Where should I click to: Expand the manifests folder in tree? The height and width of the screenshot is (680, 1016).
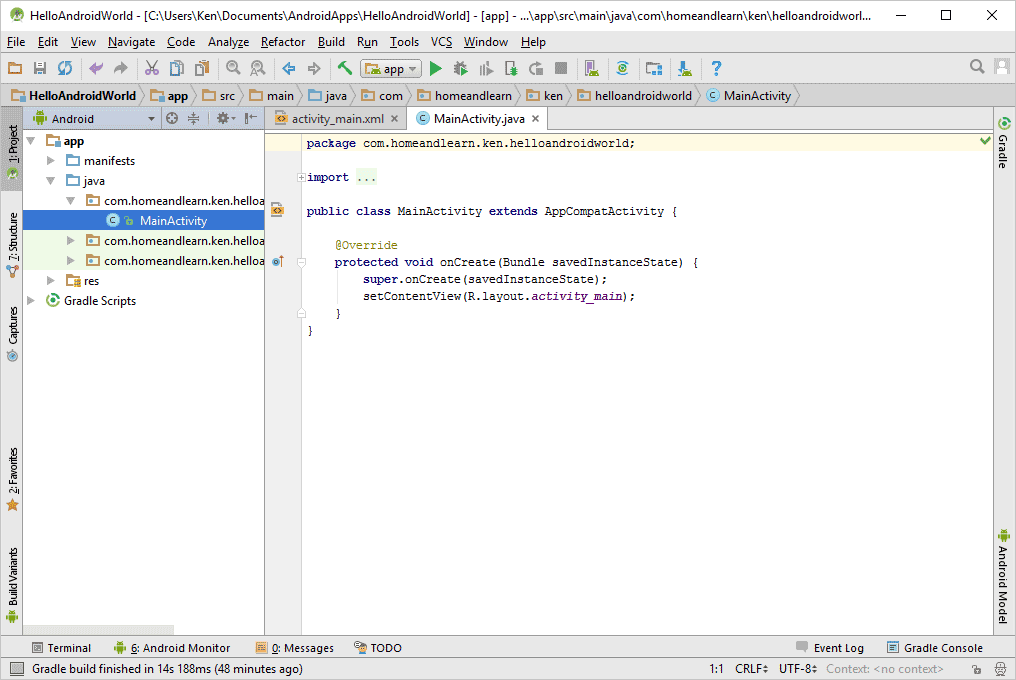click(x=51, y=161)
